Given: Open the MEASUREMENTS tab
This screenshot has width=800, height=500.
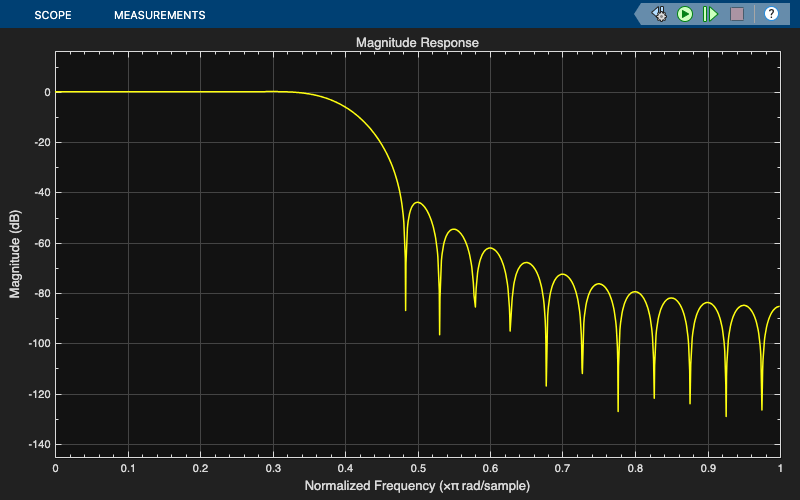Looking at the screenshot, I should pyautogui.click(x=160, y=15).
